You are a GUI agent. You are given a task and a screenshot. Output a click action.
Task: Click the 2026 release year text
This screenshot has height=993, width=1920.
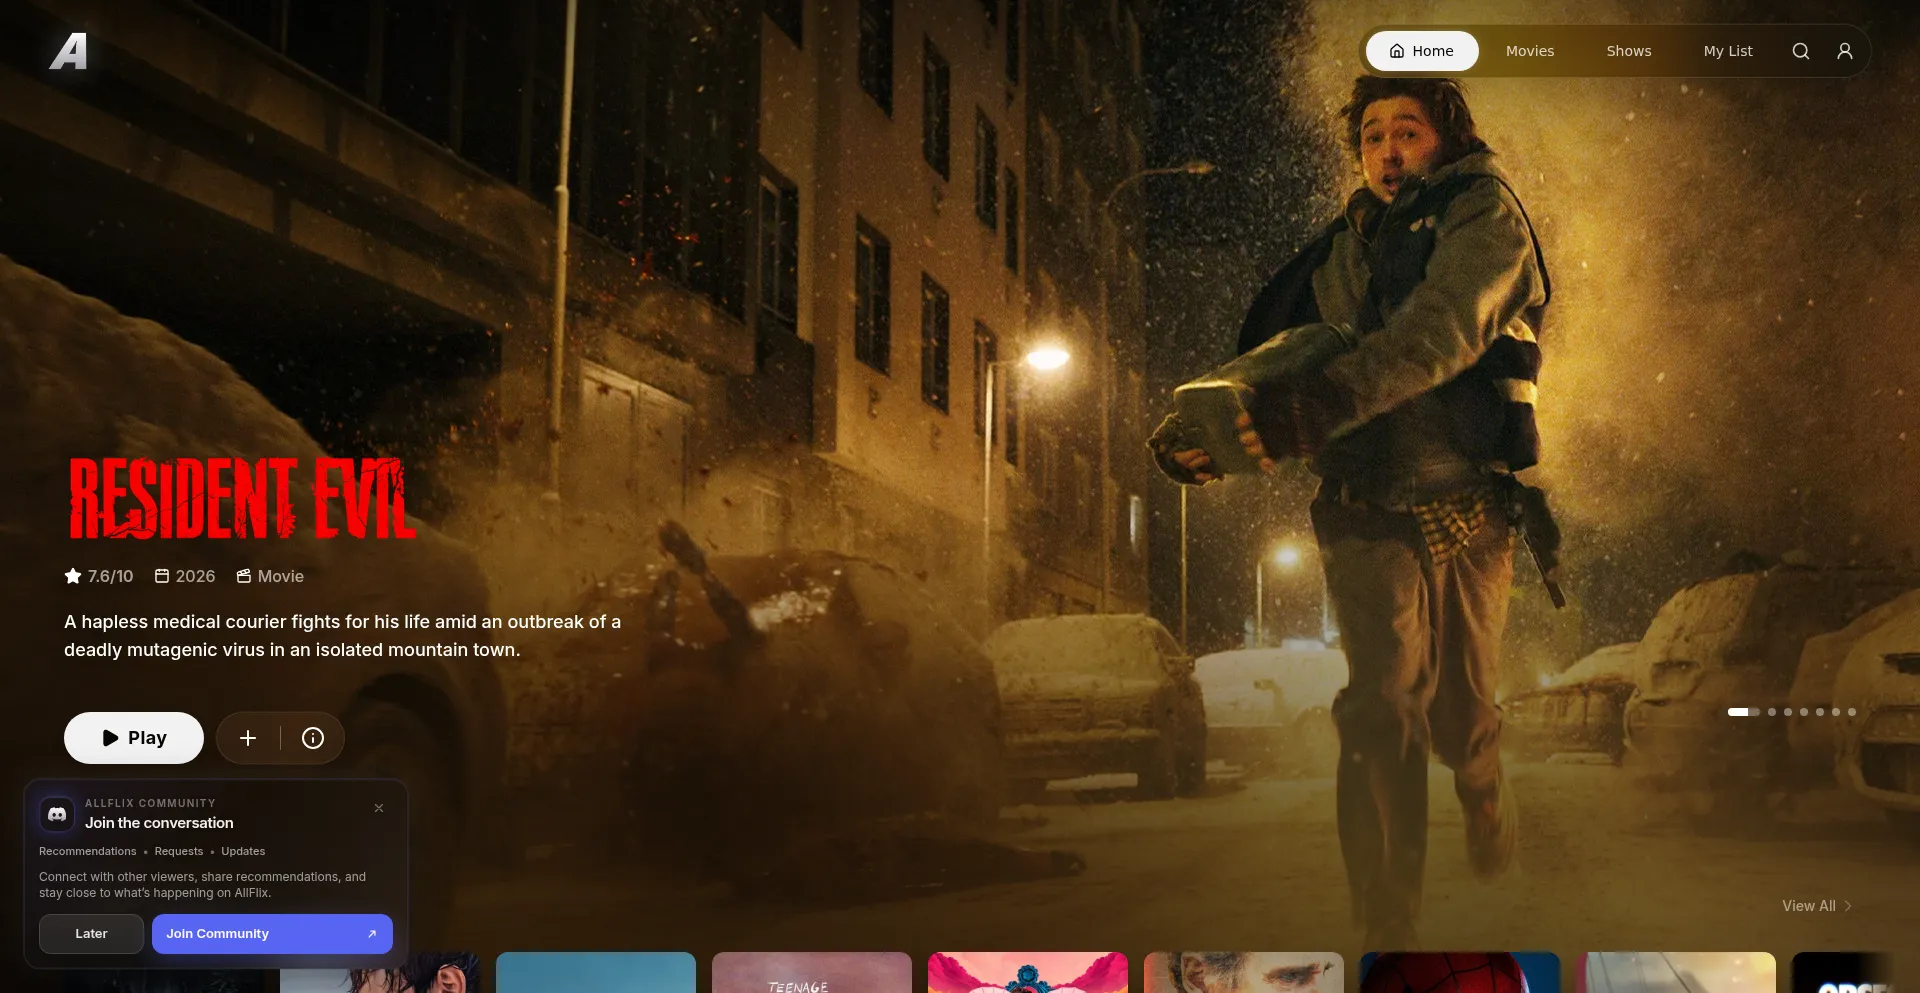click(195, 576)
